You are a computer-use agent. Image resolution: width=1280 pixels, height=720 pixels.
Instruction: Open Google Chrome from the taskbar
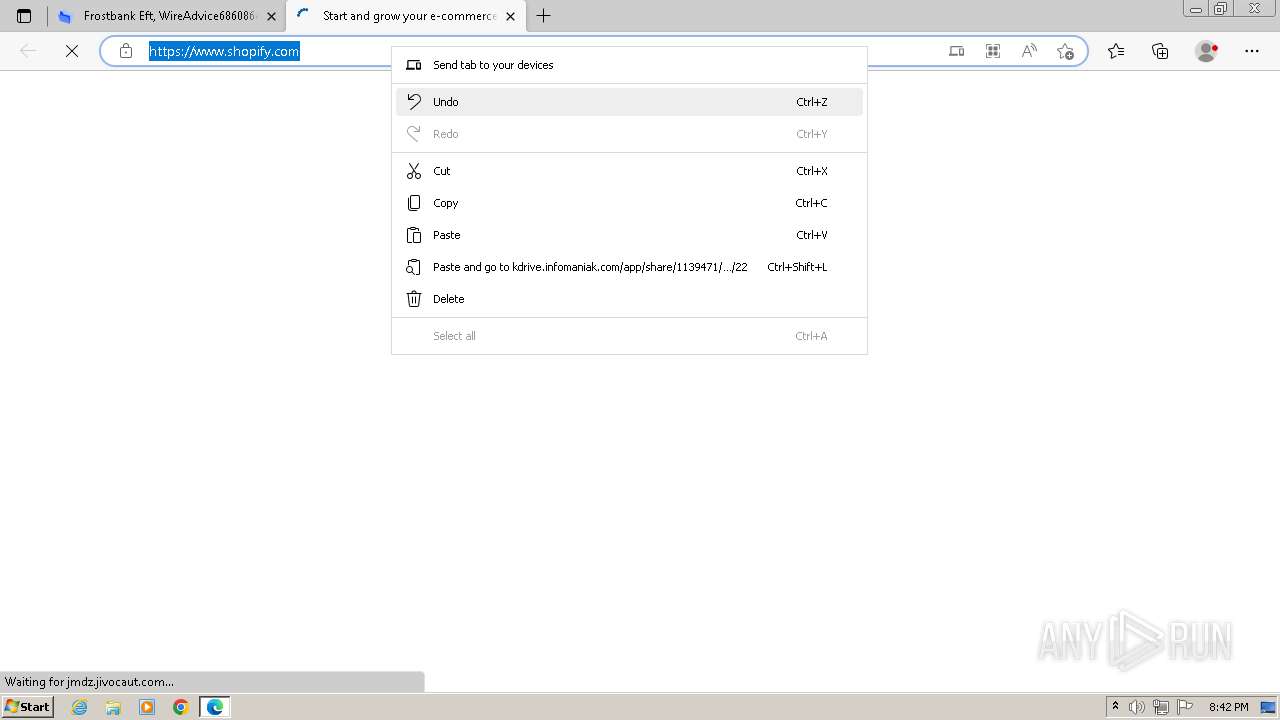coord(180,707)
